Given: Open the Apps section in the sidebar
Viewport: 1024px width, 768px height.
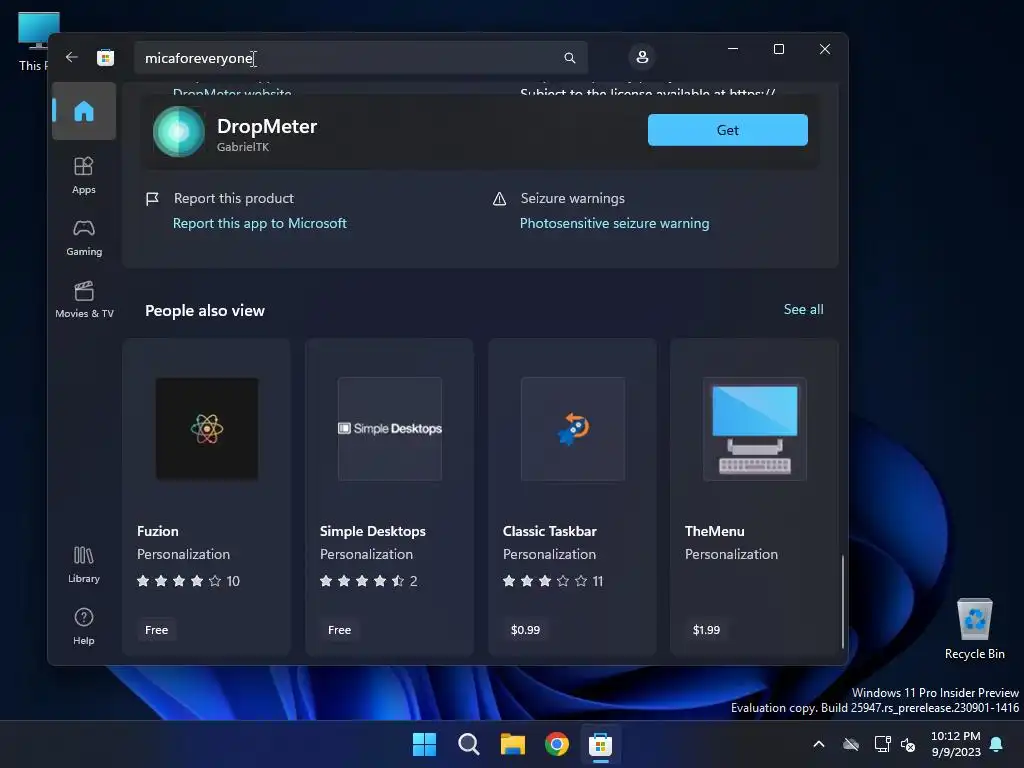Looking at the screenshot, I should tap(84, 176).
